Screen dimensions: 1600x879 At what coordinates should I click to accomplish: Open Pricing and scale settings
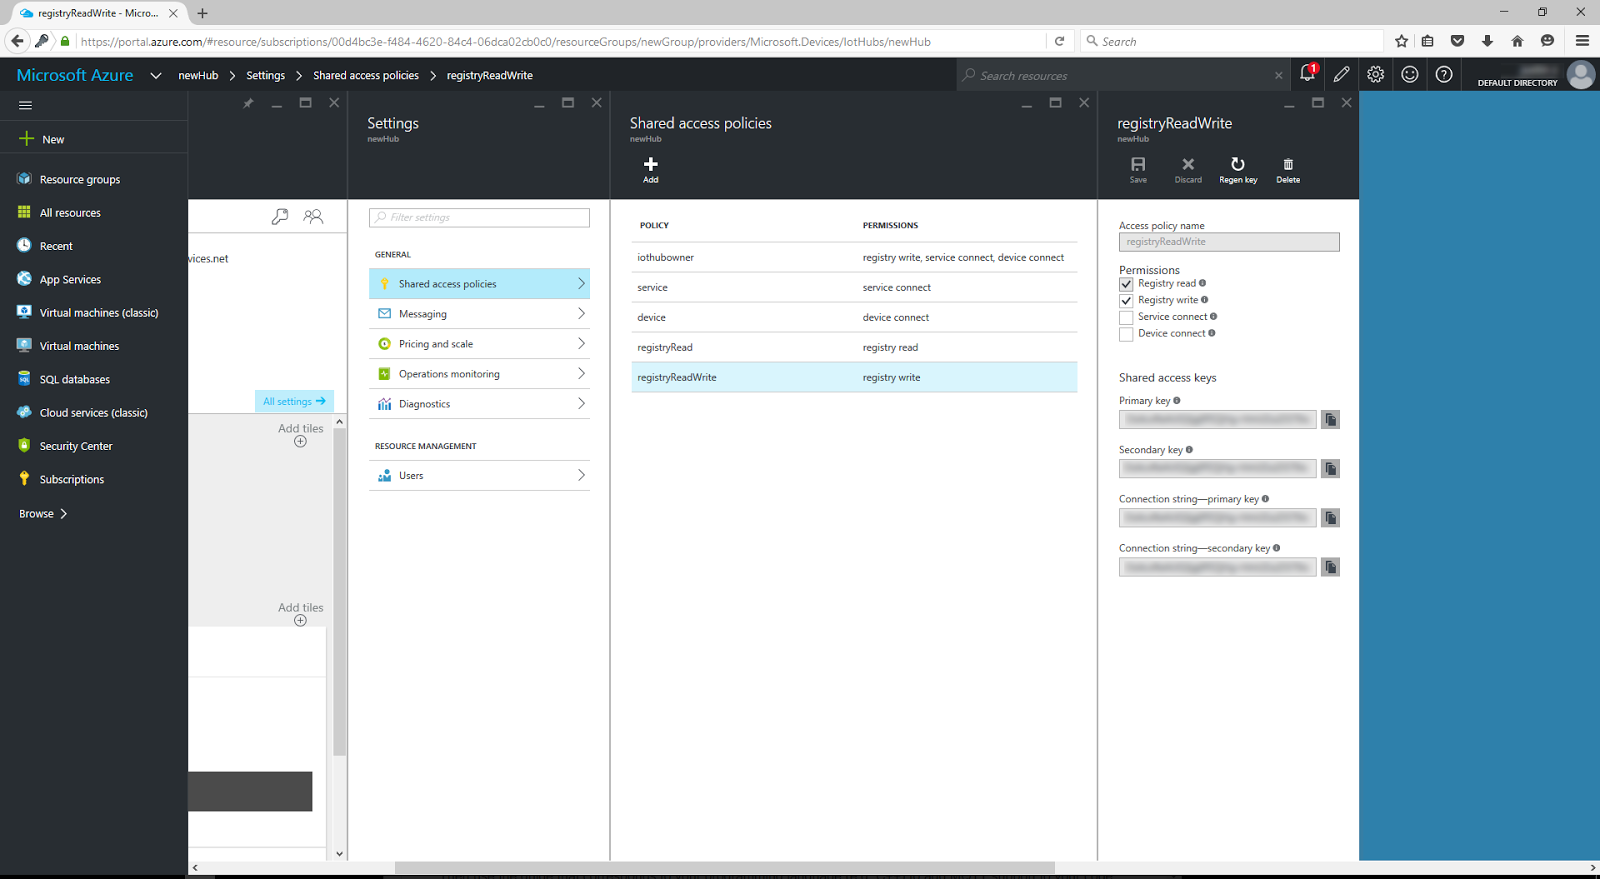[x=479, y=344]
